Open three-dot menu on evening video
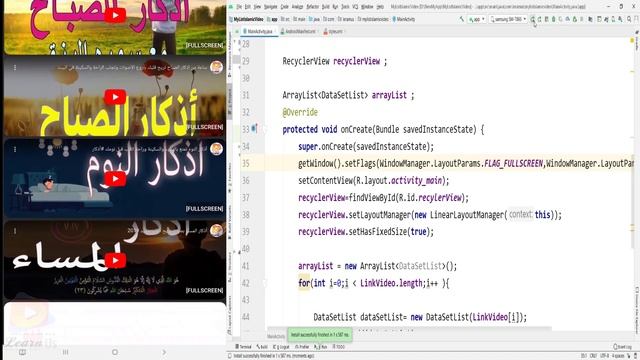 point(15,231)
